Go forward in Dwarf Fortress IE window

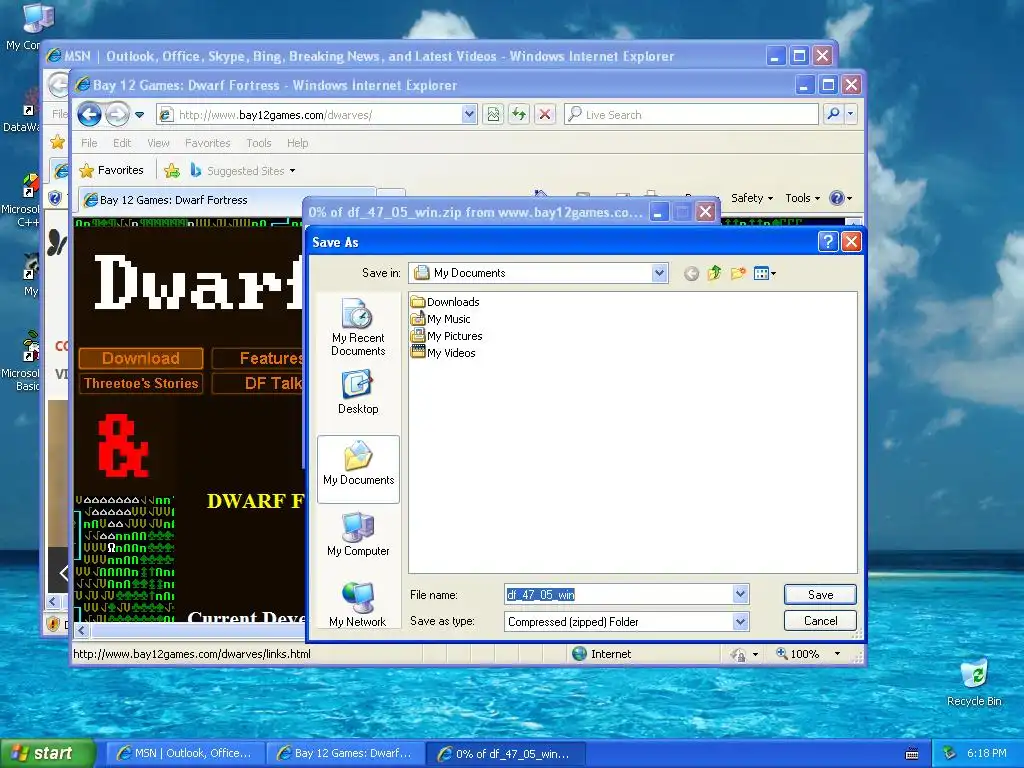pyautogui.click(x=118, y=115)
